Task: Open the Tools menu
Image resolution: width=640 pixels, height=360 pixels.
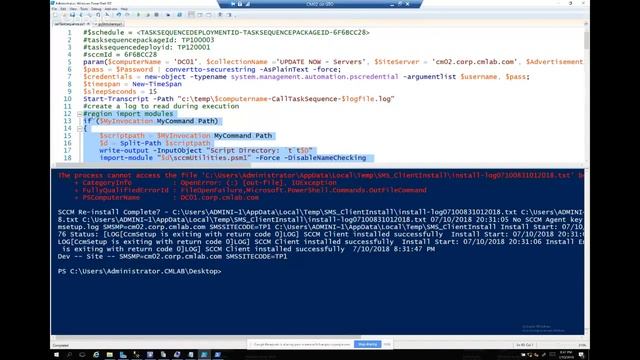Action: click(84, 9)
